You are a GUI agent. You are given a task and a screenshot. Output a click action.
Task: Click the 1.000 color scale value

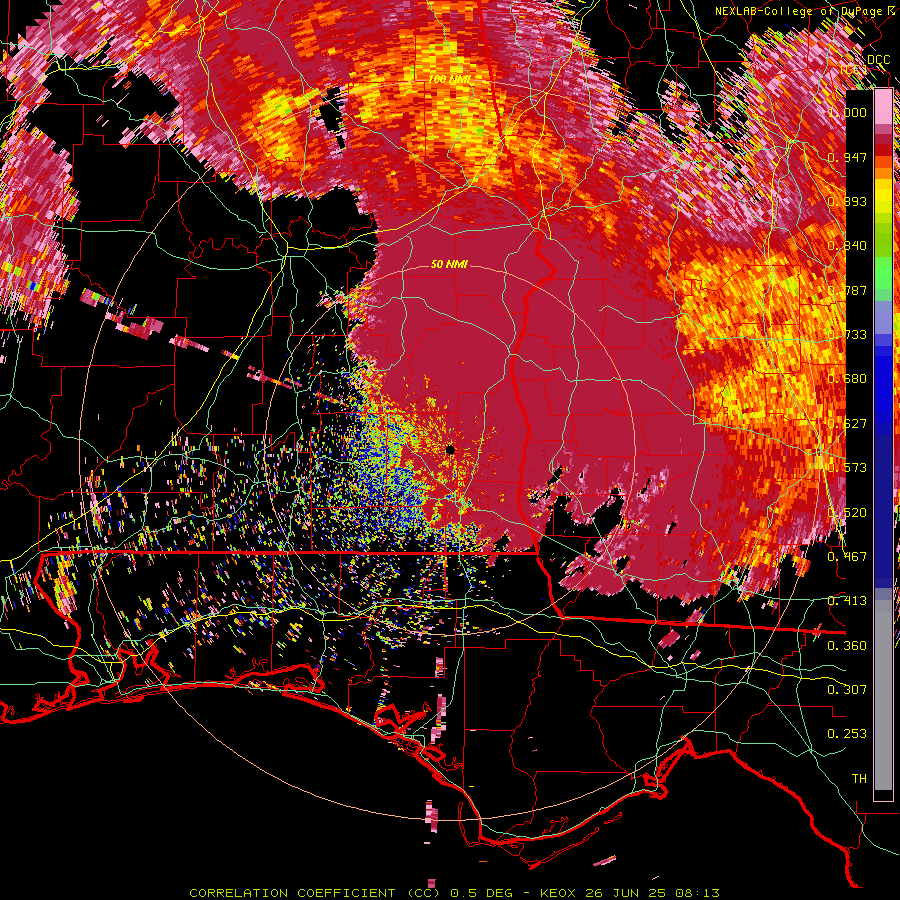(847, 112)
